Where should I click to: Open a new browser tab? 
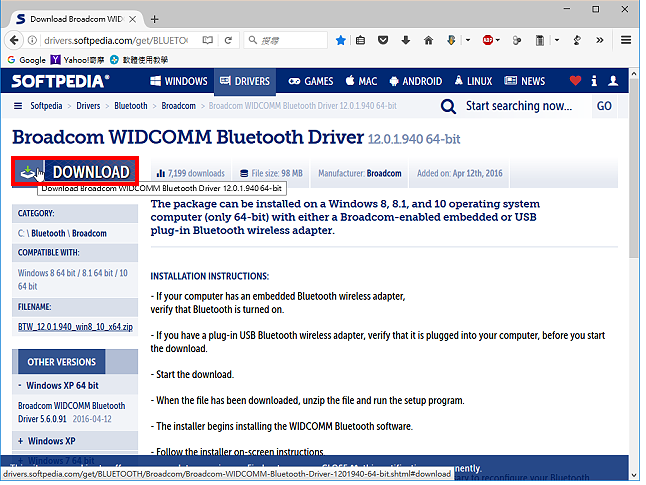pyautogui.click(x=154, y=19)
